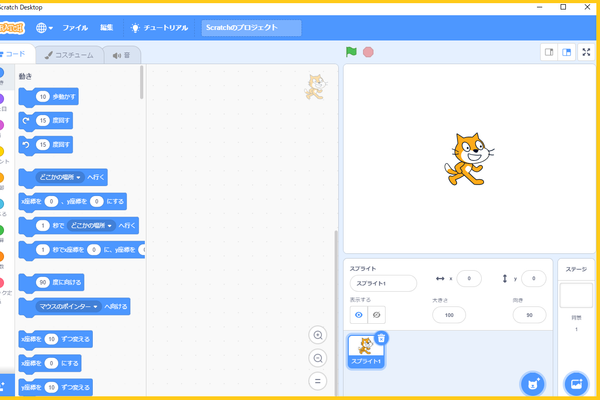Switch to the コード tab
This screenshot has height=400, width=600.
[x=15, y=54]
